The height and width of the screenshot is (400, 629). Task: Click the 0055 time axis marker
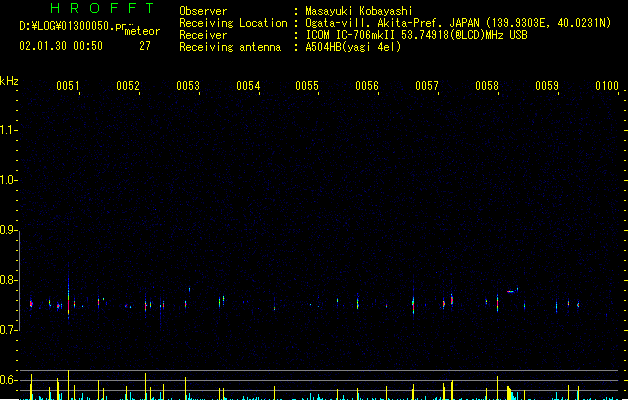coord(307,86)
